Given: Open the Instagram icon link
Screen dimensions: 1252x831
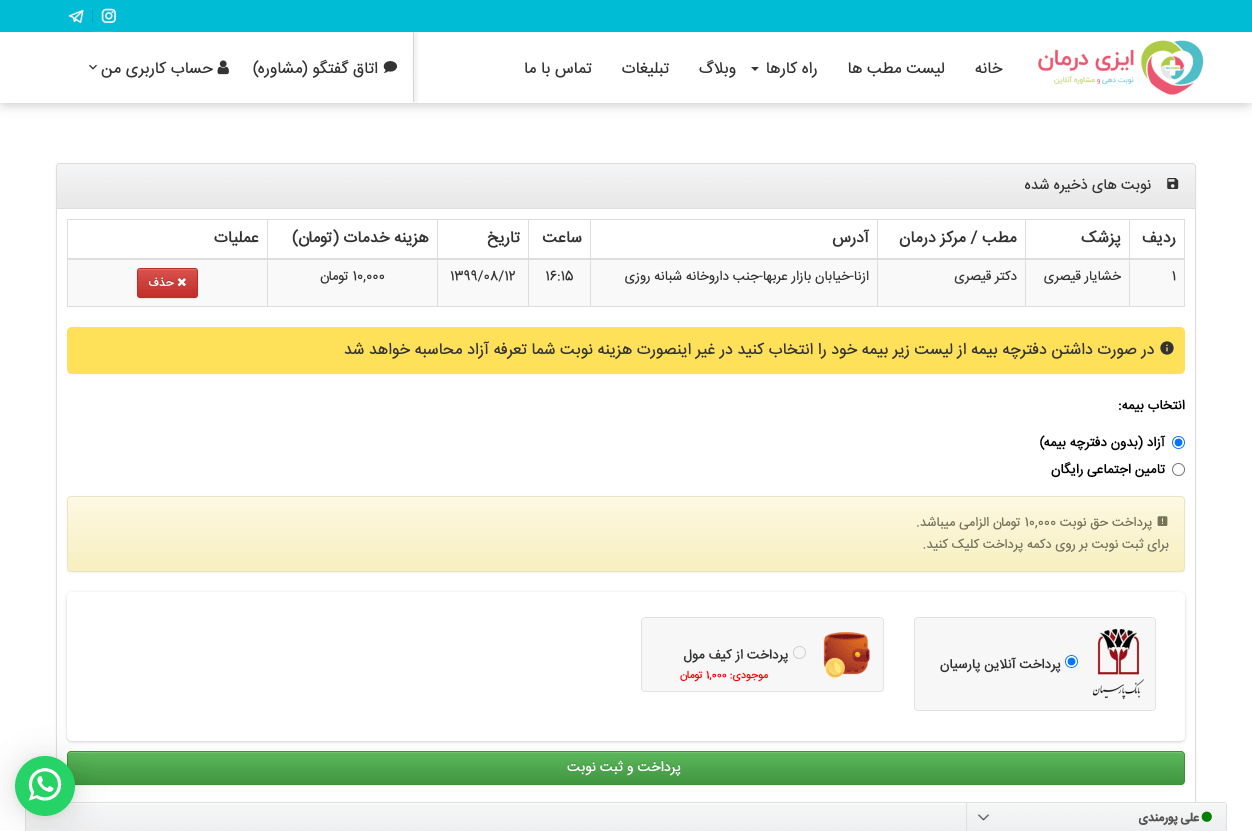Looking at the screenshot, I should (109, 16).
